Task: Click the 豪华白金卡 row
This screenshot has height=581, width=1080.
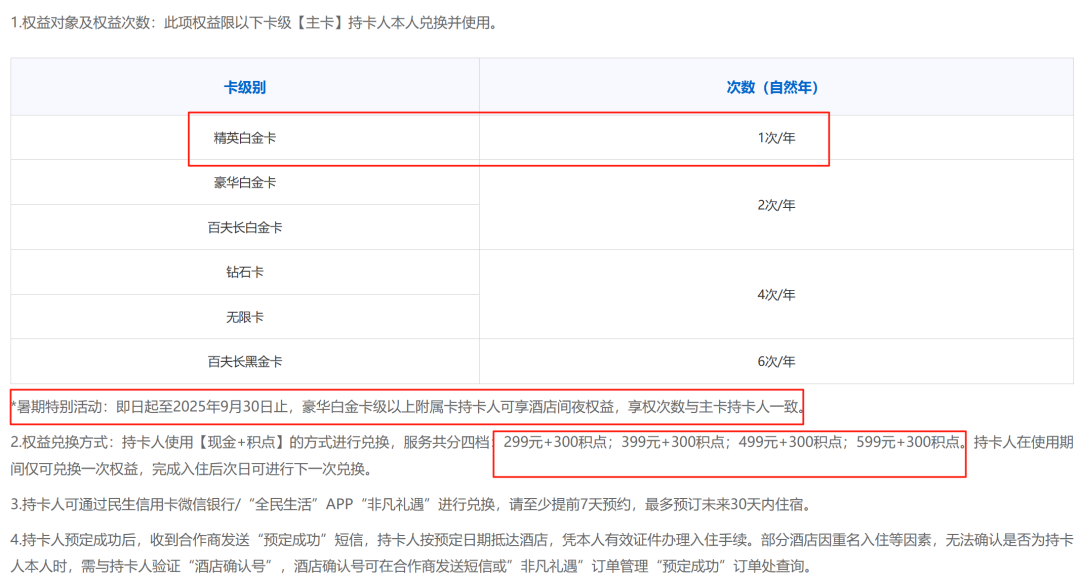Action: click(245, 182)
